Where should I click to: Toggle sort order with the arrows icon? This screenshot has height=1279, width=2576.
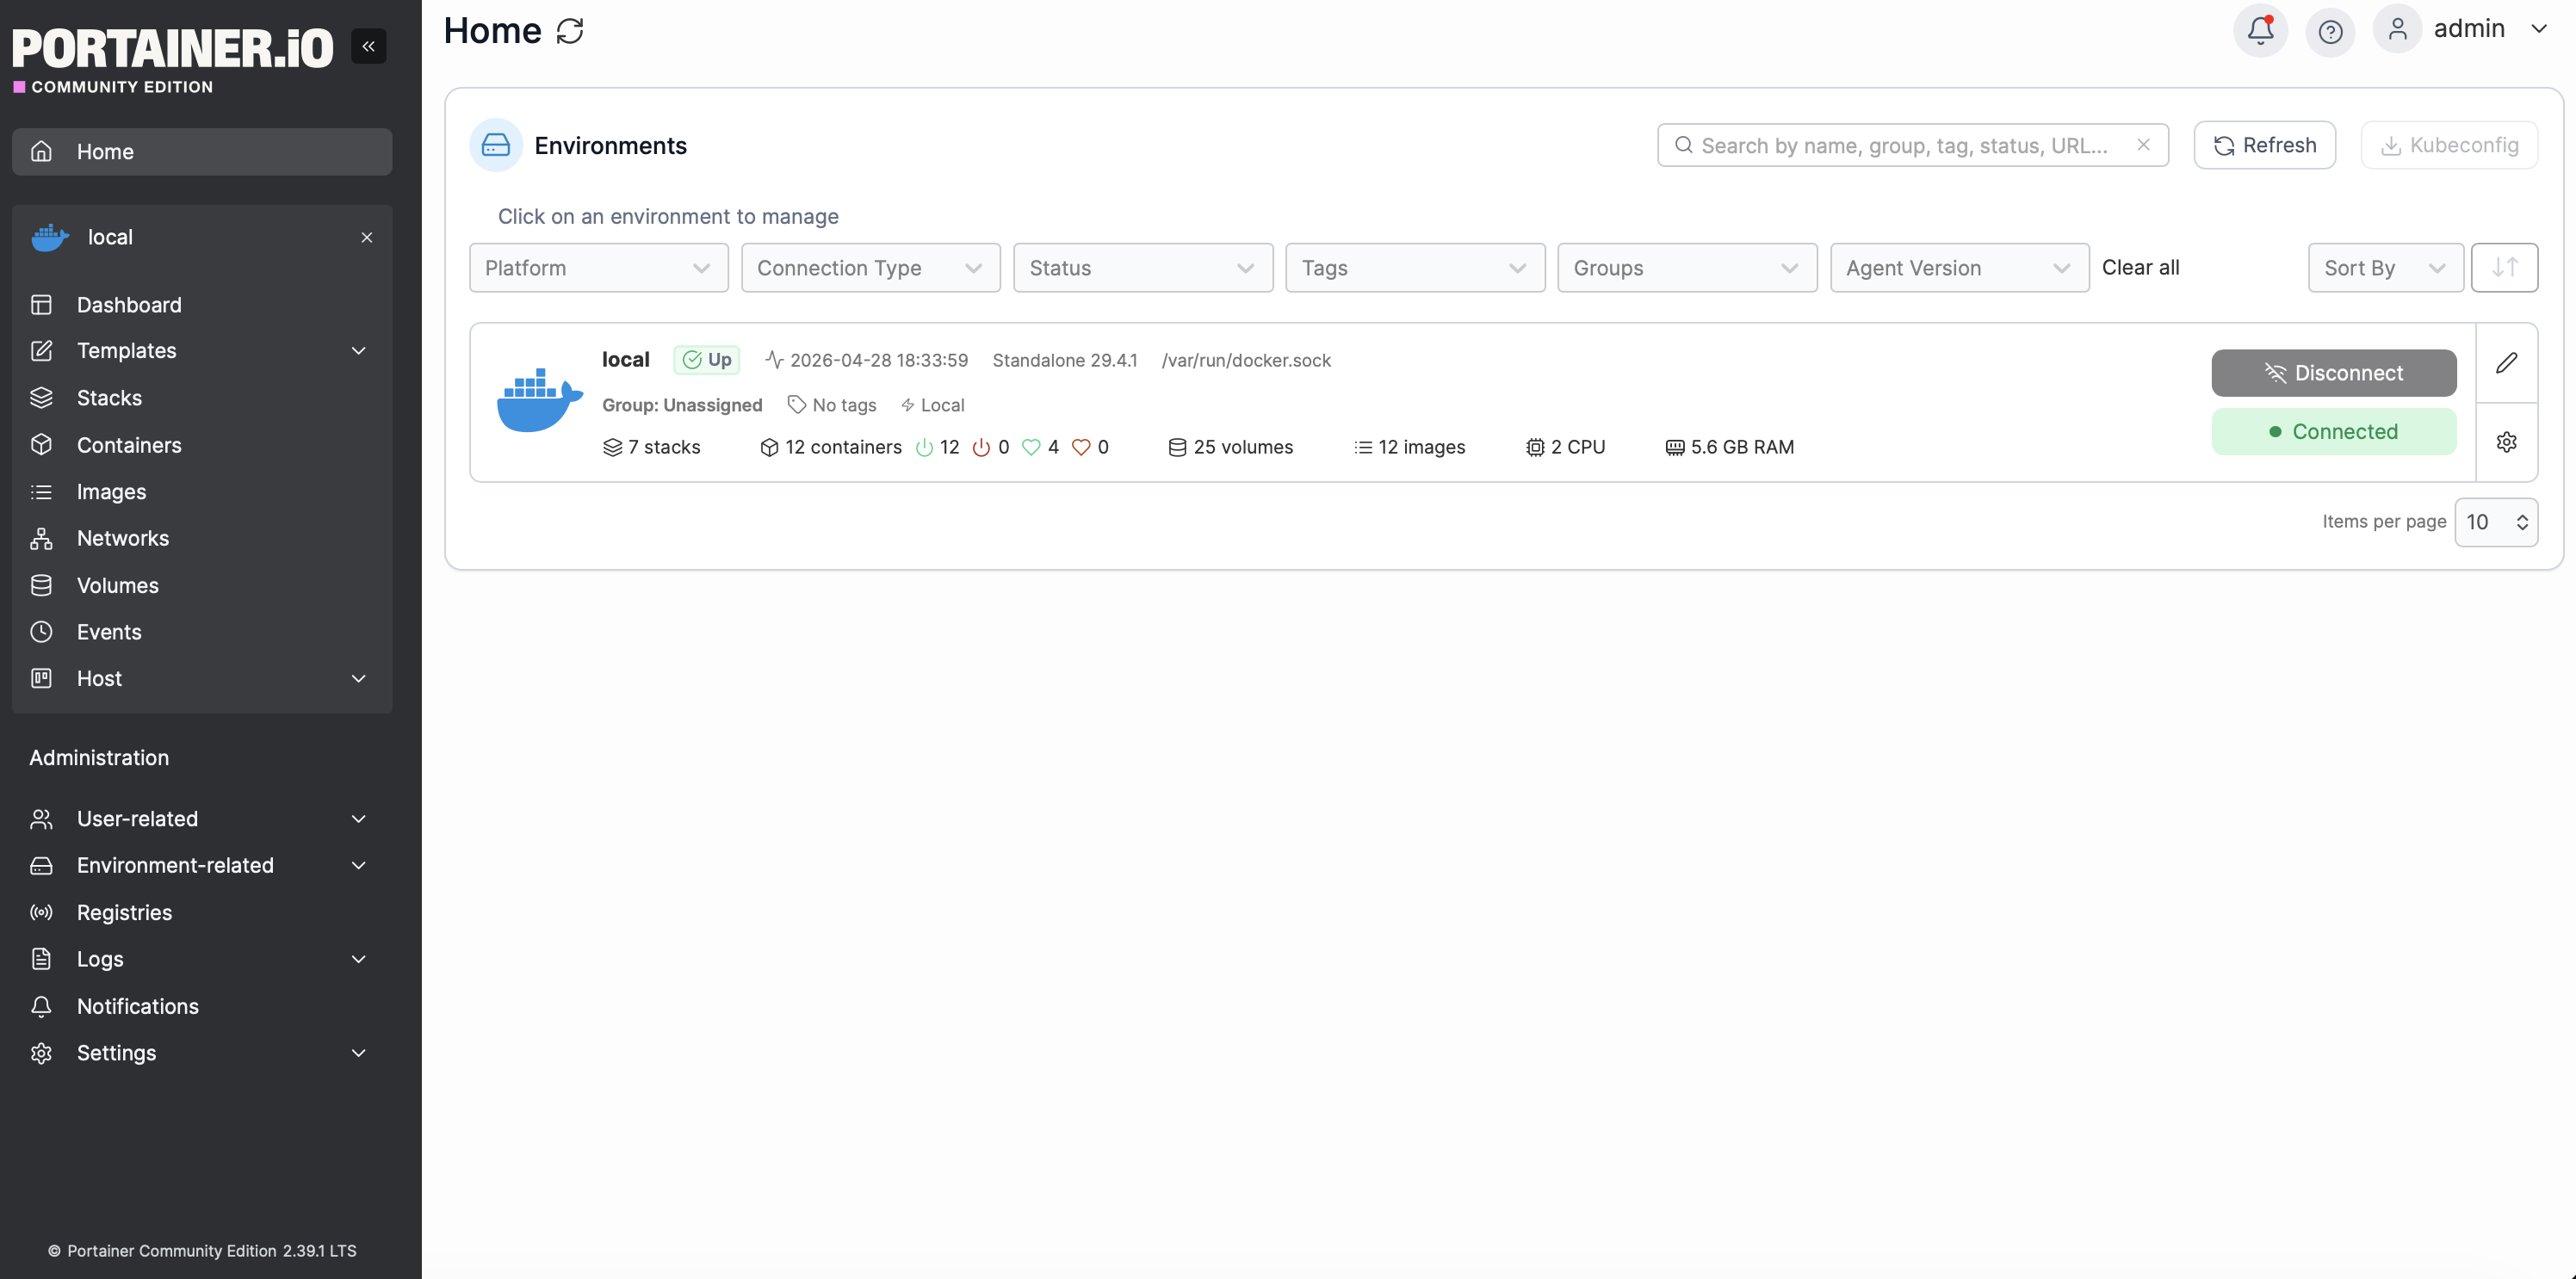pyautogui.click(x=2504, y=267)
